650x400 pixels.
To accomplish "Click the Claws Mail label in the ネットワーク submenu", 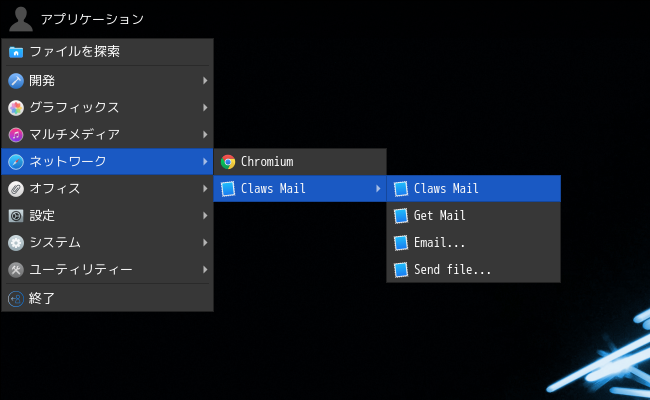I will tap(273, 188).
